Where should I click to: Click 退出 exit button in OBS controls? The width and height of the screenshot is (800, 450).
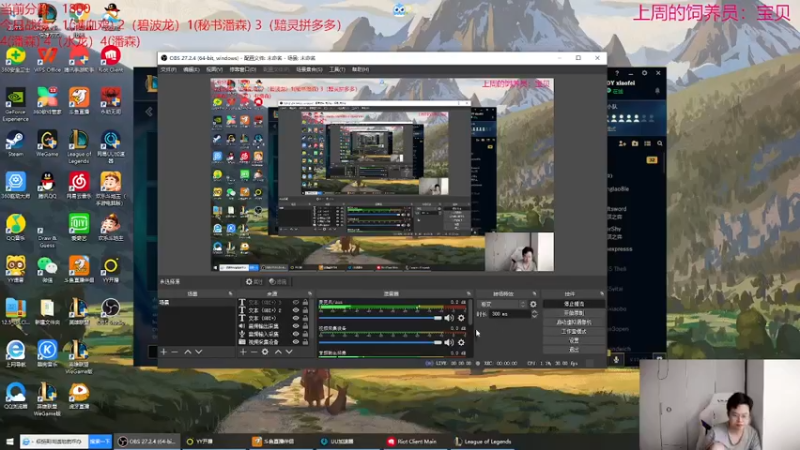(574, 349)
